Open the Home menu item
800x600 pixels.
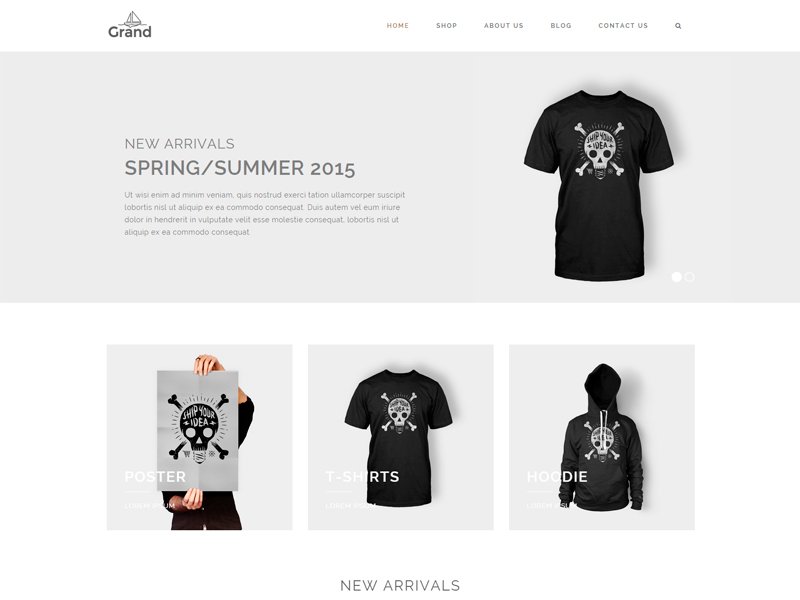point(397,26)
